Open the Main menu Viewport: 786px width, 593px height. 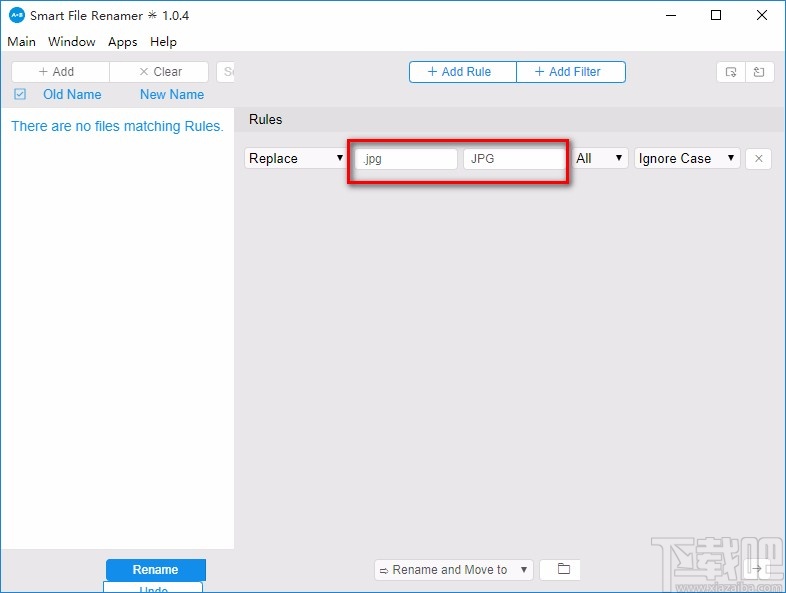coord(22,42)
